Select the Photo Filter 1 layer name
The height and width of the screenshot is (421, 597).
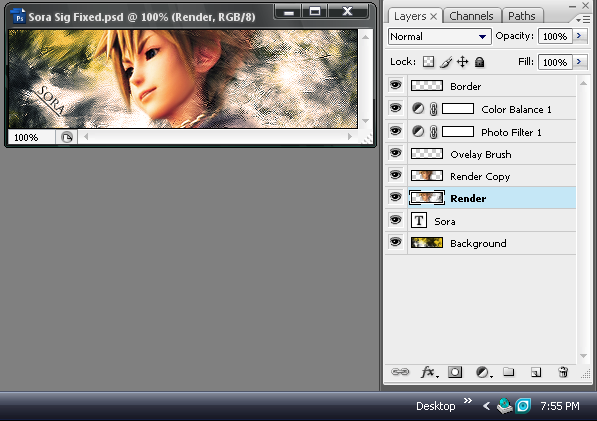click(511, 132)
